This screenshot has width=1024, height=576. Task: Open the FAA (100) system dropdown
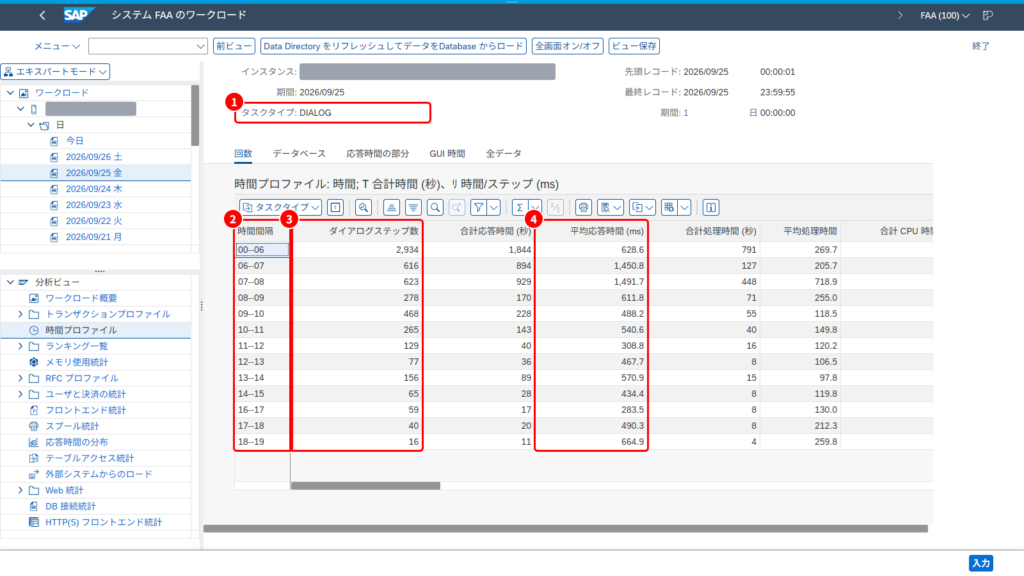click(x=944, y=15)
